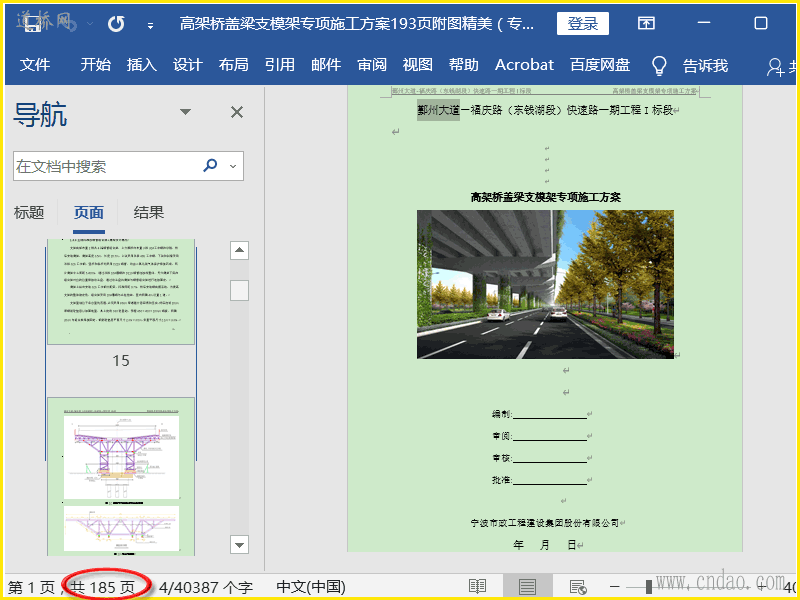Image resolution: width=800 pixels, height=600 pixels.
Task: Select the 页面 navigation tab
Action: (89, 212)
